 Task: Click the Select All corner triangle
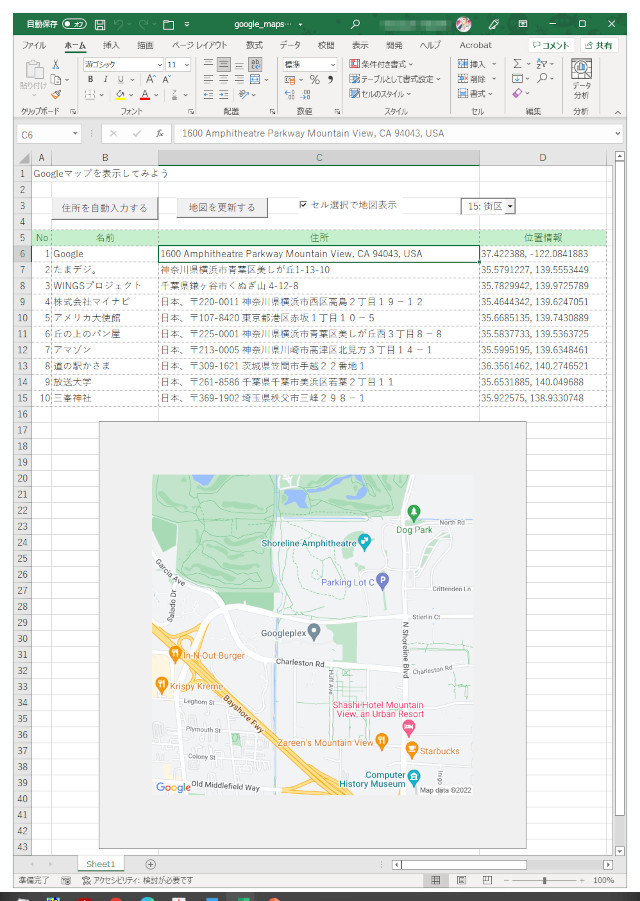(x=24, y=158)
